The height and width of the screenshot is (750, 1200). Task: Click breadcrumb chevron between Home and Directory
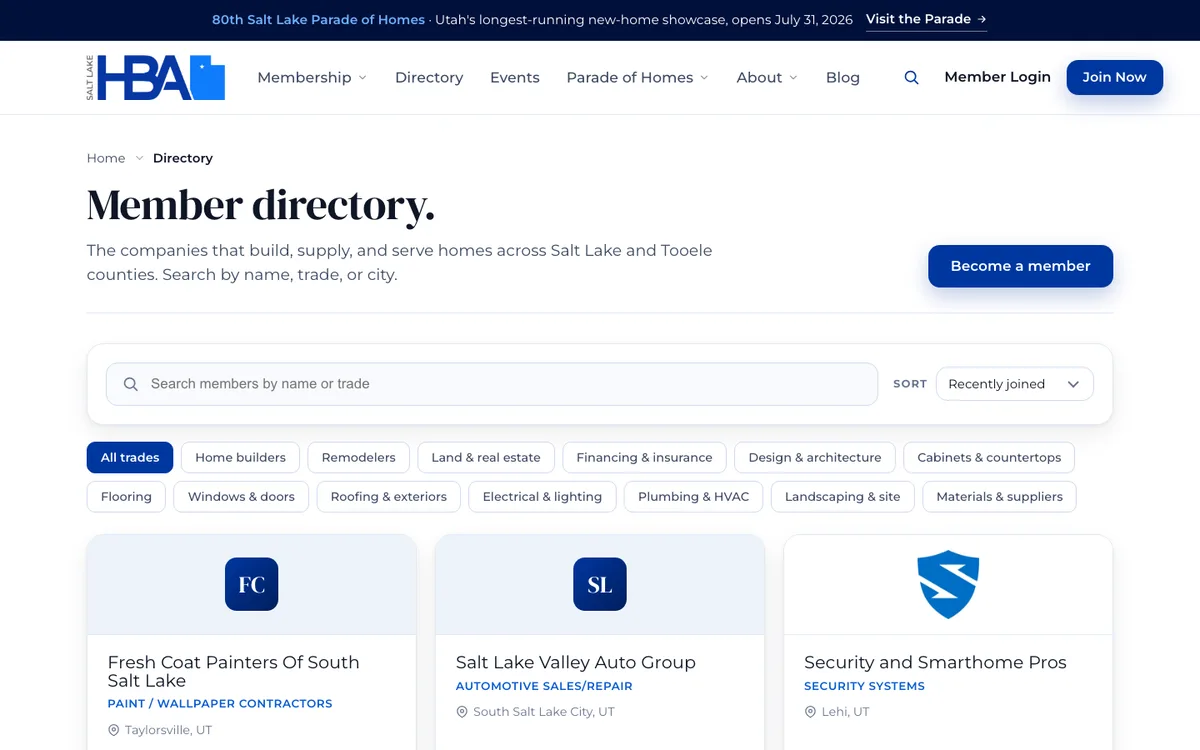point(139,158)
